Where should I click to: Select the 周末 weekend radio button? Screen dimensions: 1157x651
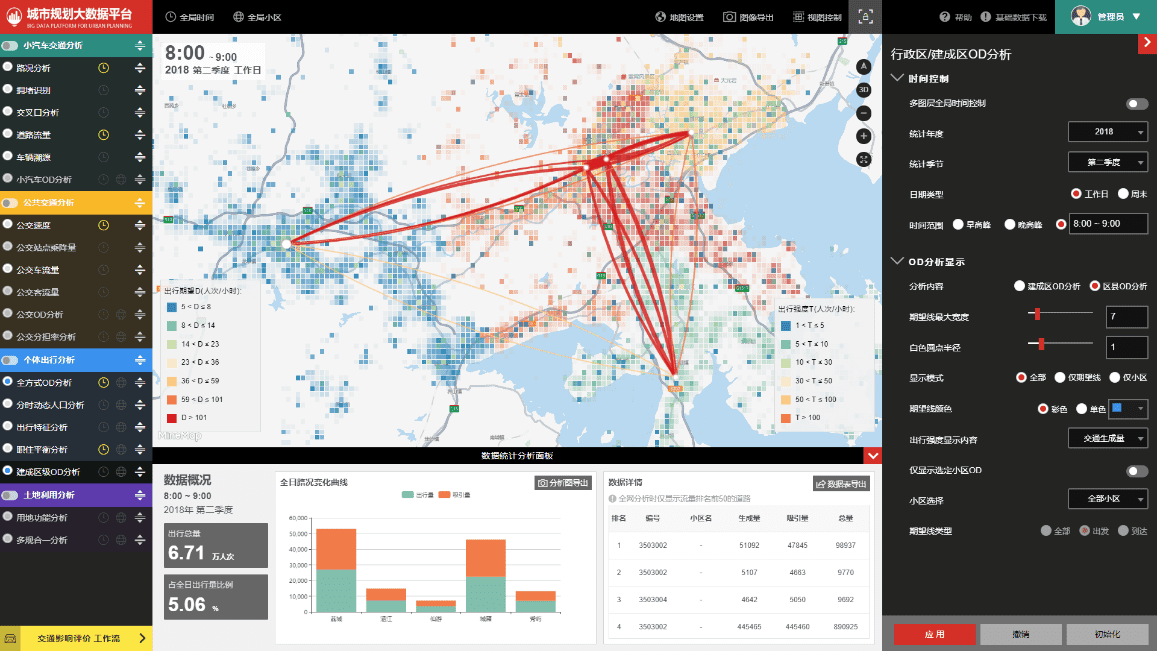[1124, 194]
